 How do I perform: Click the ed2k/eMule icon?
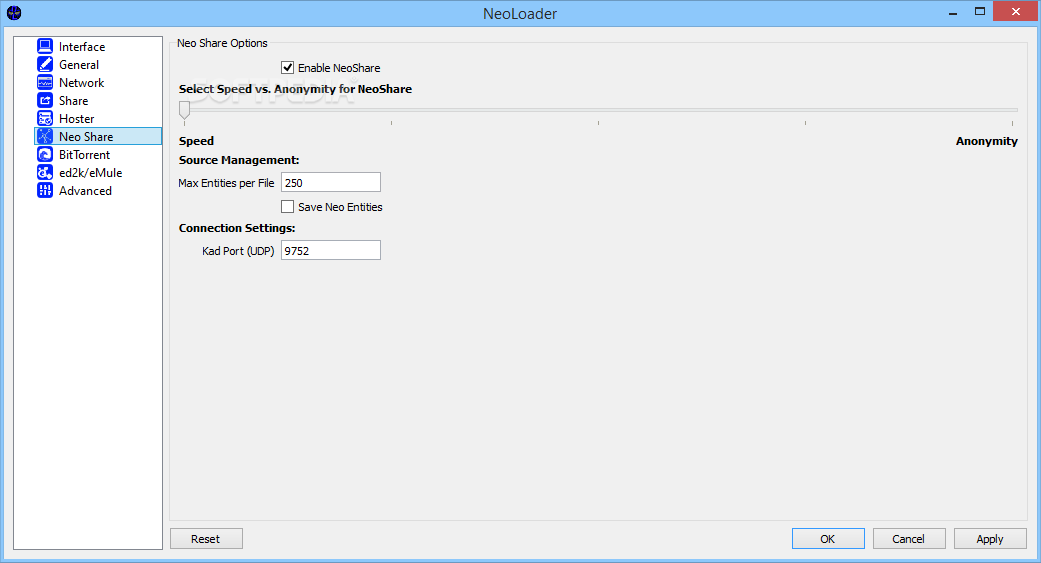pos(44,172)
